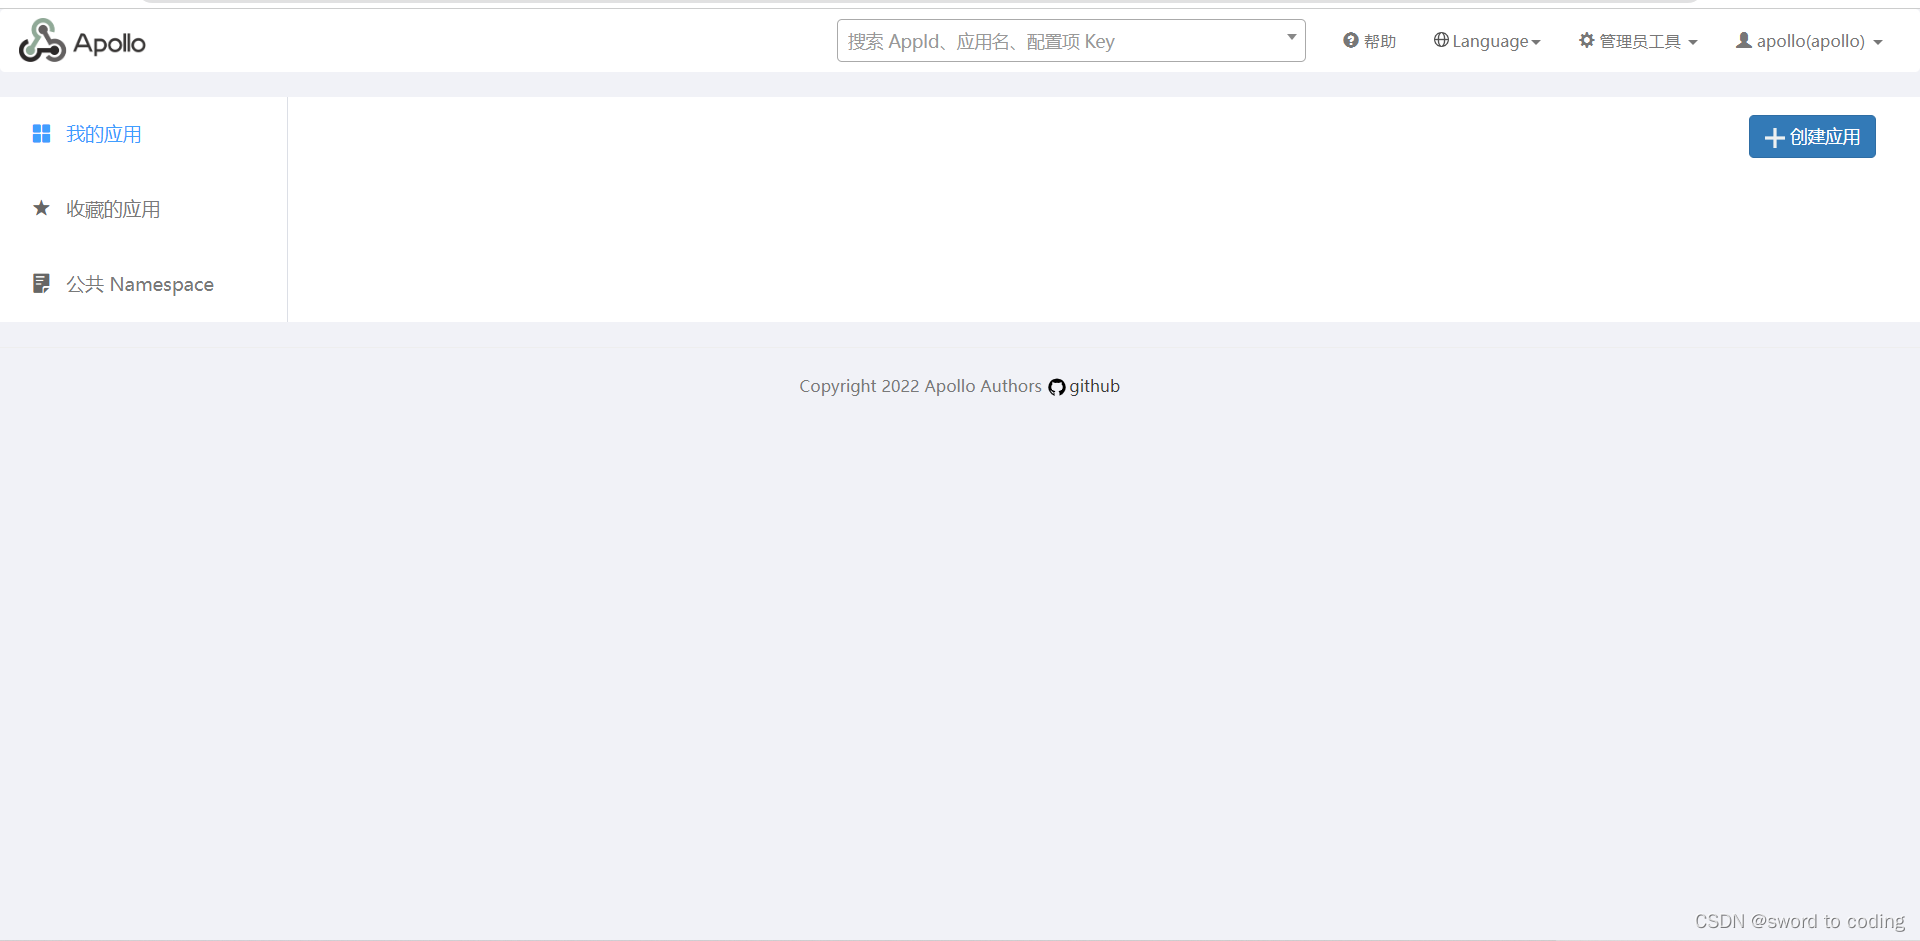Click the Apollo logo icon

42,41
